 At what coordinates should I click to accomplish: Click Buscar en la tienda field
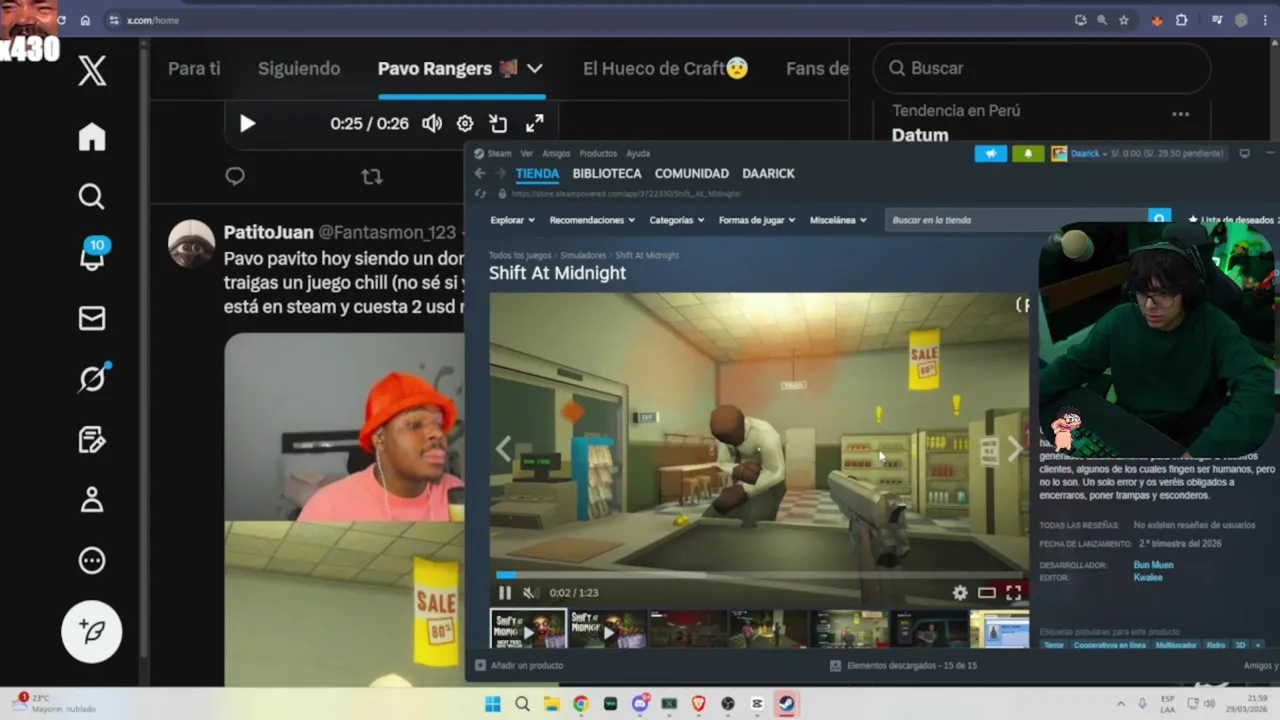1016,220
